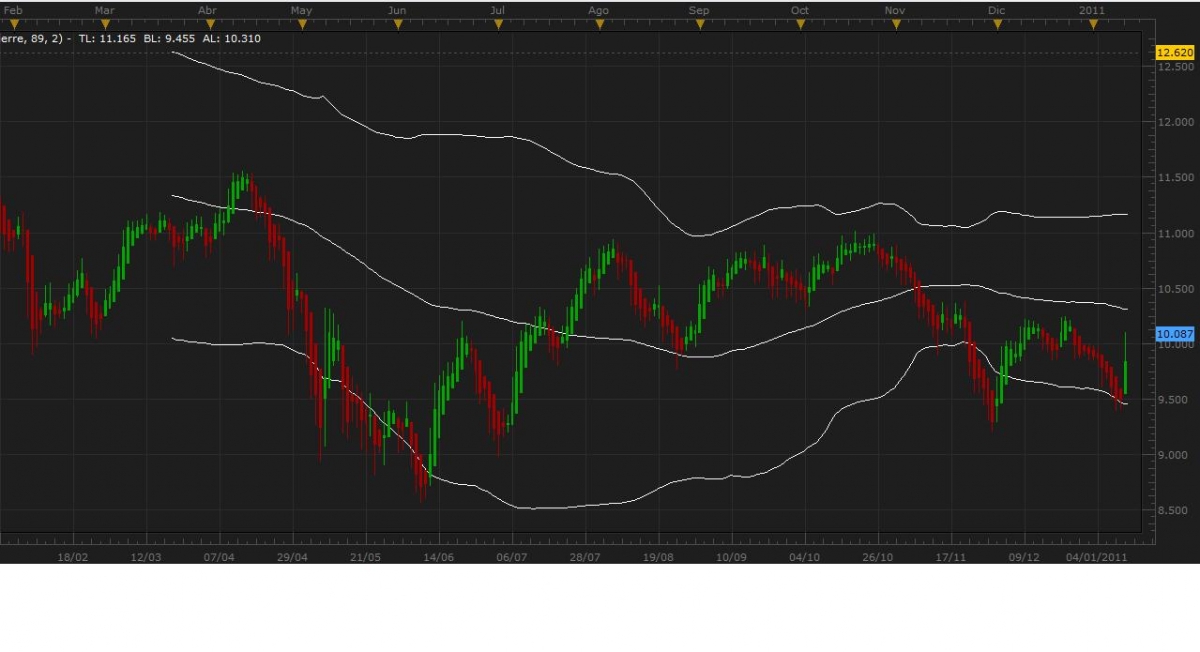
Task: Click the Ago month triangle marker
Action: [x=598, y=23]
